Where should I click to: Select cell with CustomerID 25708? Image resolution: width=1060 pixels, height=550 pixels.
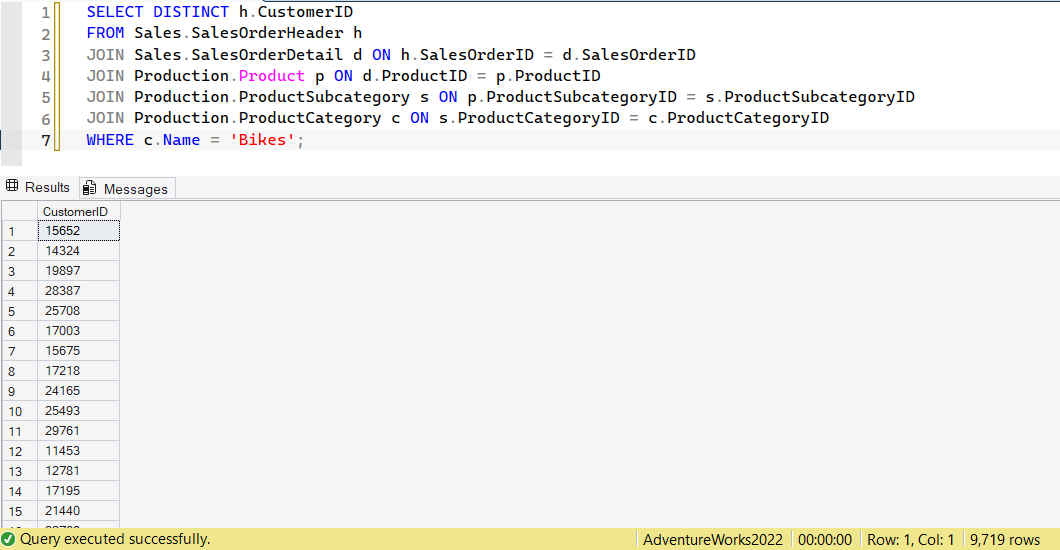click(x=78, y=310)
